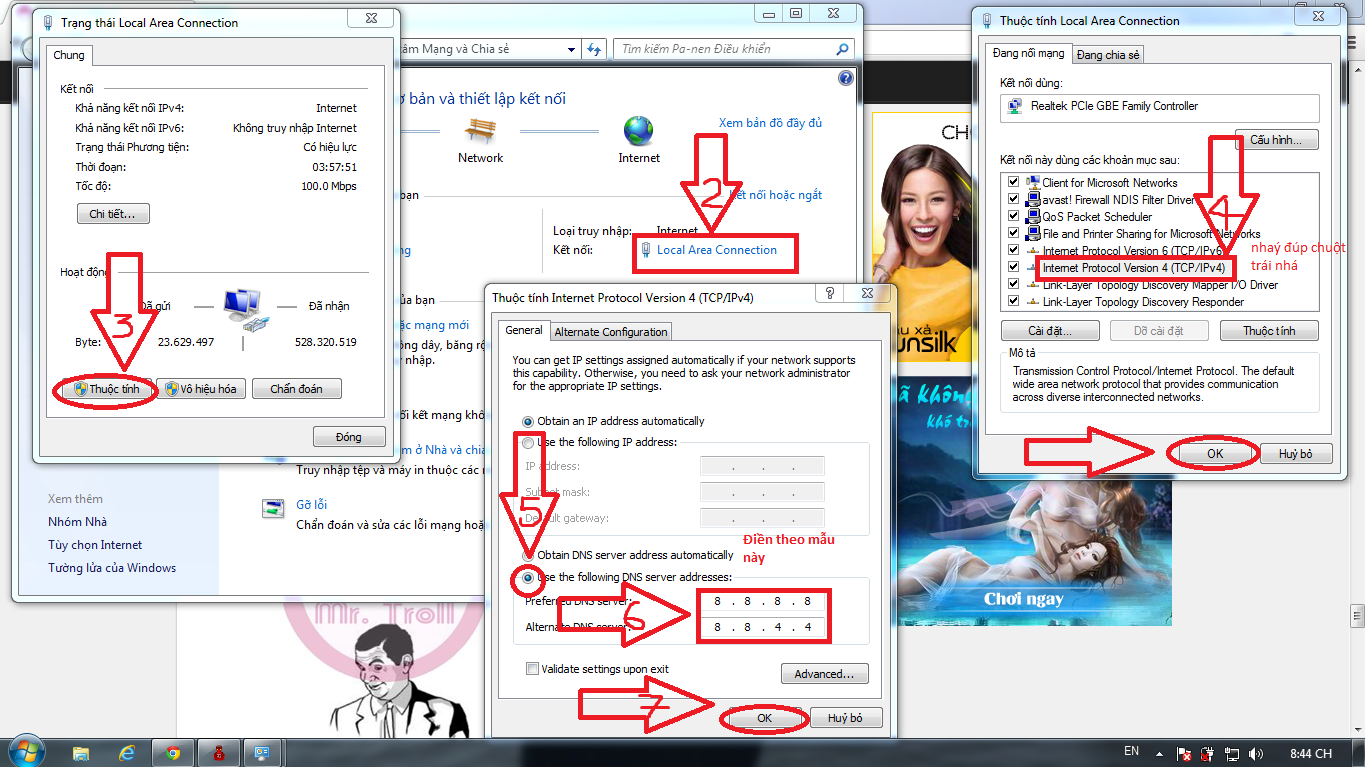The width and height of the screenshot is (1365, 767).
Task: Click the Cấu hình... button
Action: [x=1277, y=140]
